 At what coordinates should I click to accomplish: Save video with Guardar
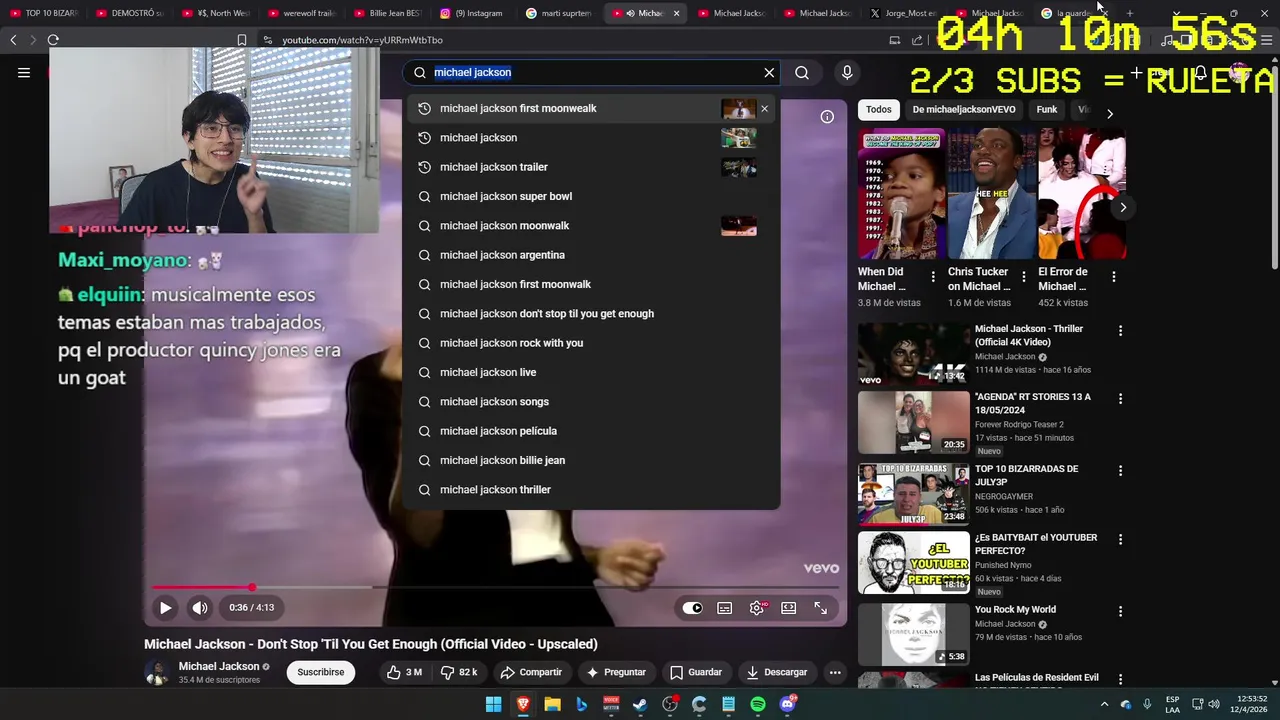696,672
